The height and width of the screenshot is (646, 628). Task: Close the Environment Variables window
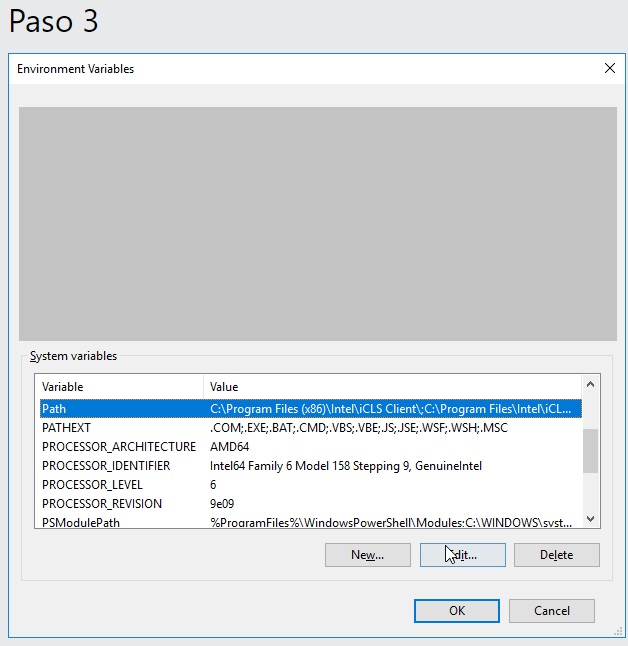(609, 69)
